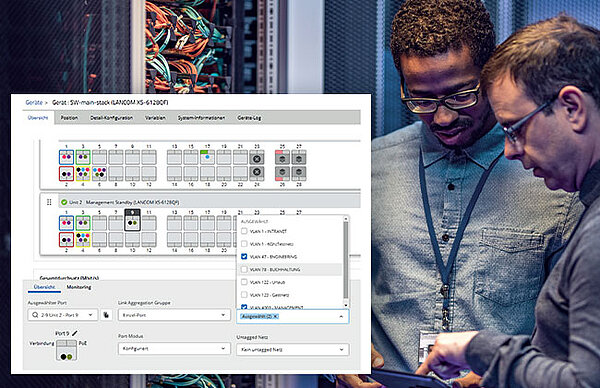This screenshot has width=600, height=388.
Task: Select port 17 with the green indicator
Action: tap(207, 157)
